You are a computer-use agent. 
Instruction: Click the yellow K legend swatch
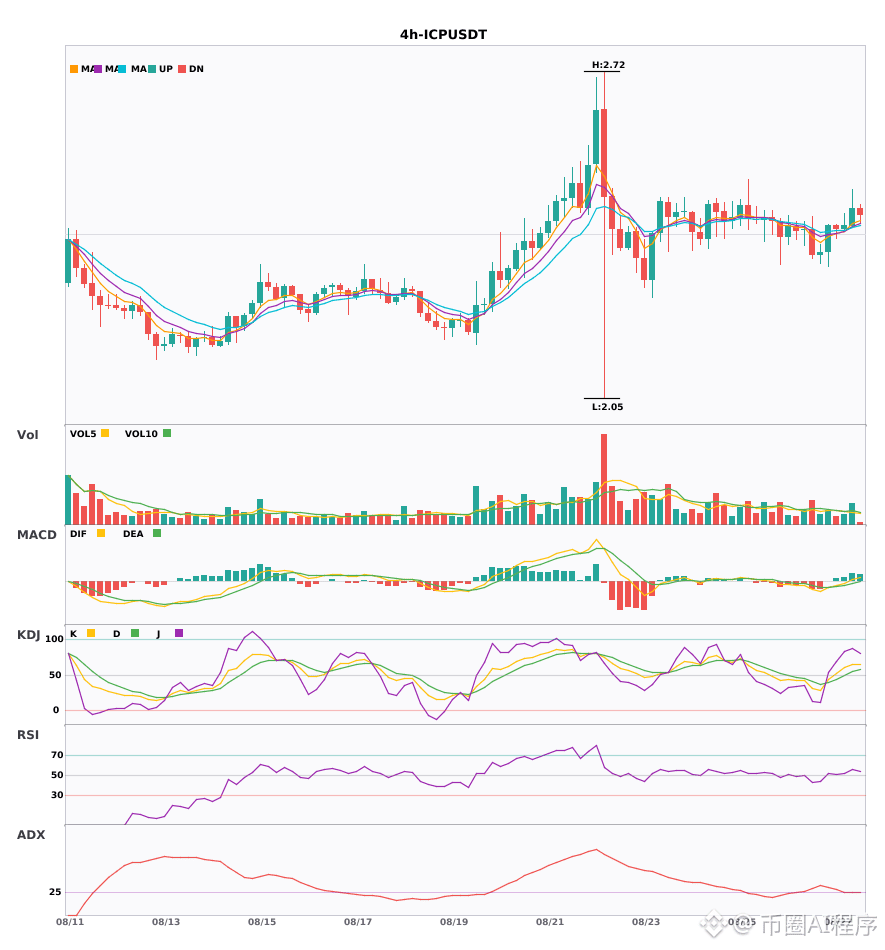[x=91, y=633]
